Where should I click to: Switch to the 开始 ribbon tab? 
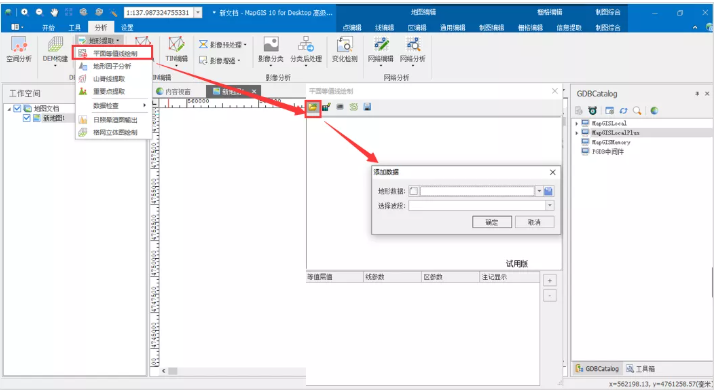(x=48, y=27)
